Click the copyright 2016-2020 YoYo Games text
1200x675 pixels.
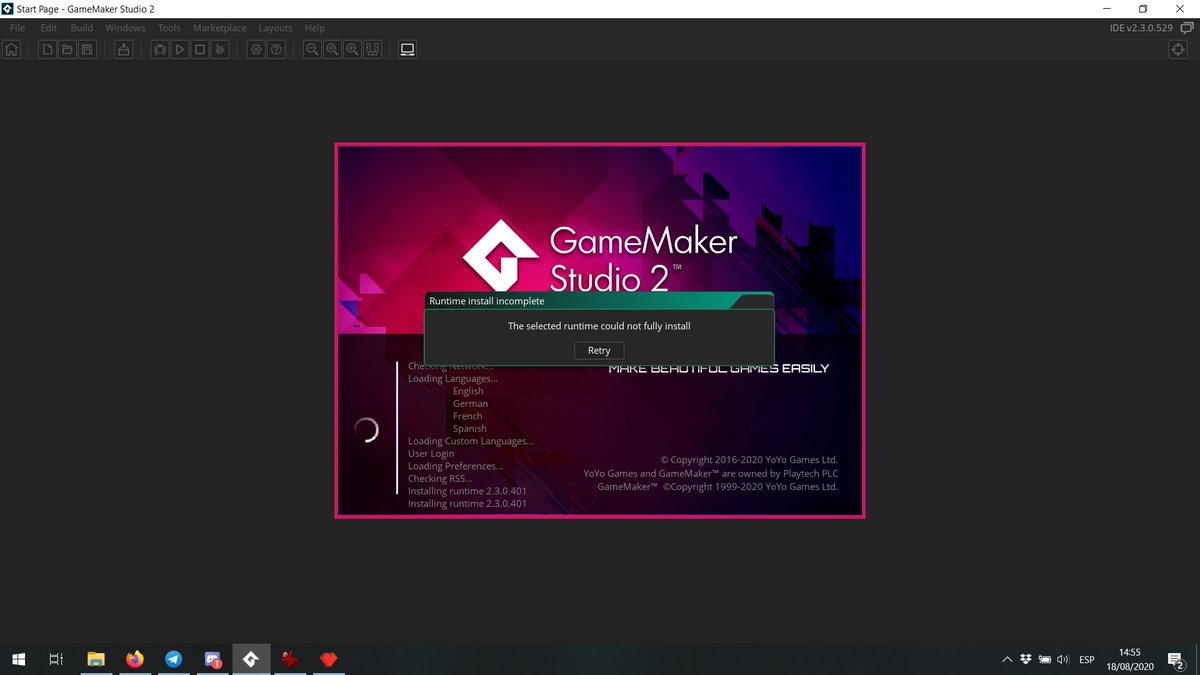tap(749, 460)
